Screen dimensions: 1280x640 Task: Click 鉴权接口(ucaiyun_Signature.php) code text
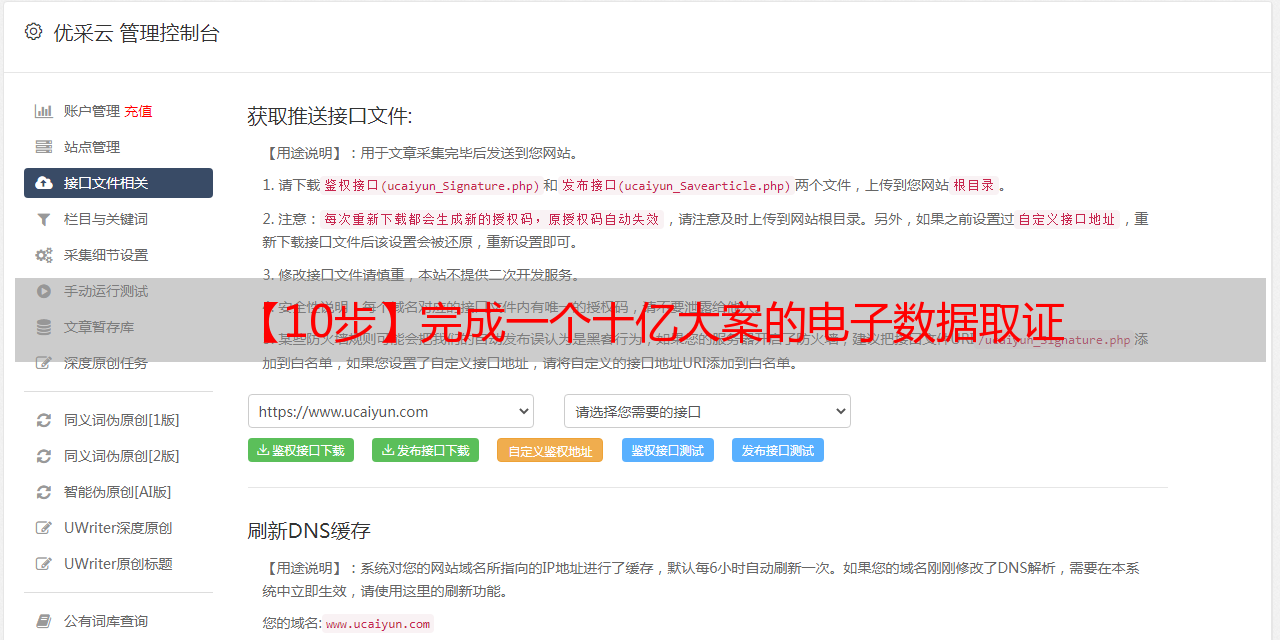pyautogui.click(x=432, y=186)
